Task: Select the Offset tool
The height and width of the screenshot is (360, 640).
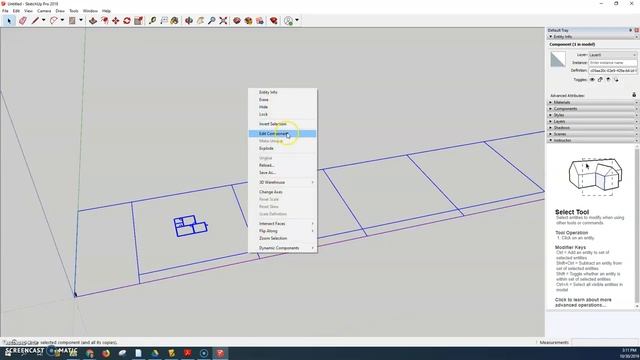Action: click(104, 20)
